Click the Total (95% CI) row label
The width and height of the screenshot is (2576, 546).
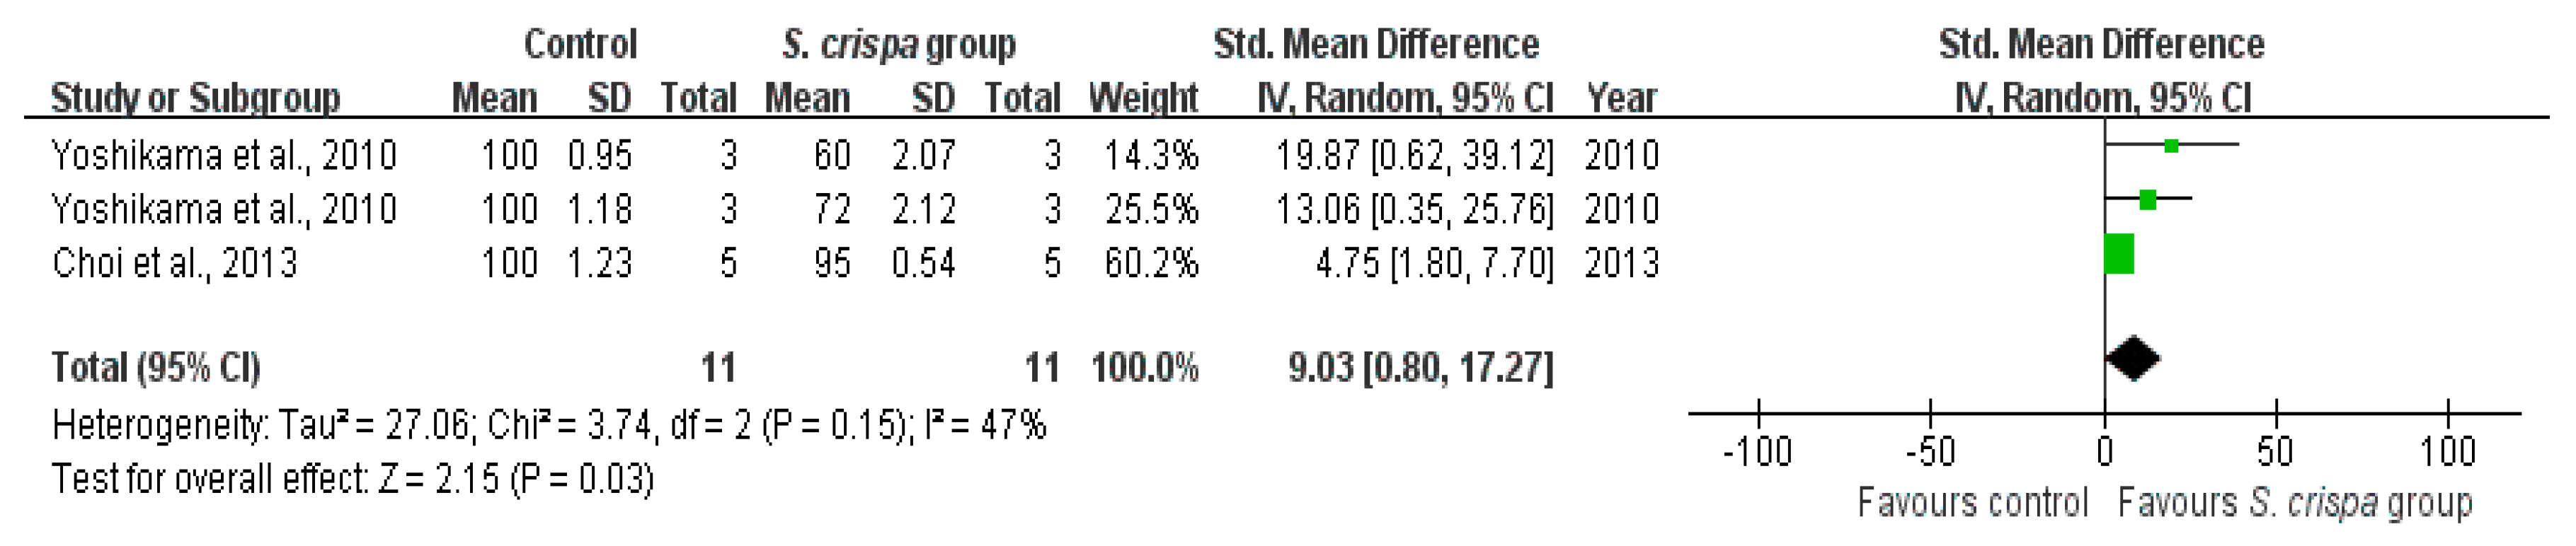[156, 368]
